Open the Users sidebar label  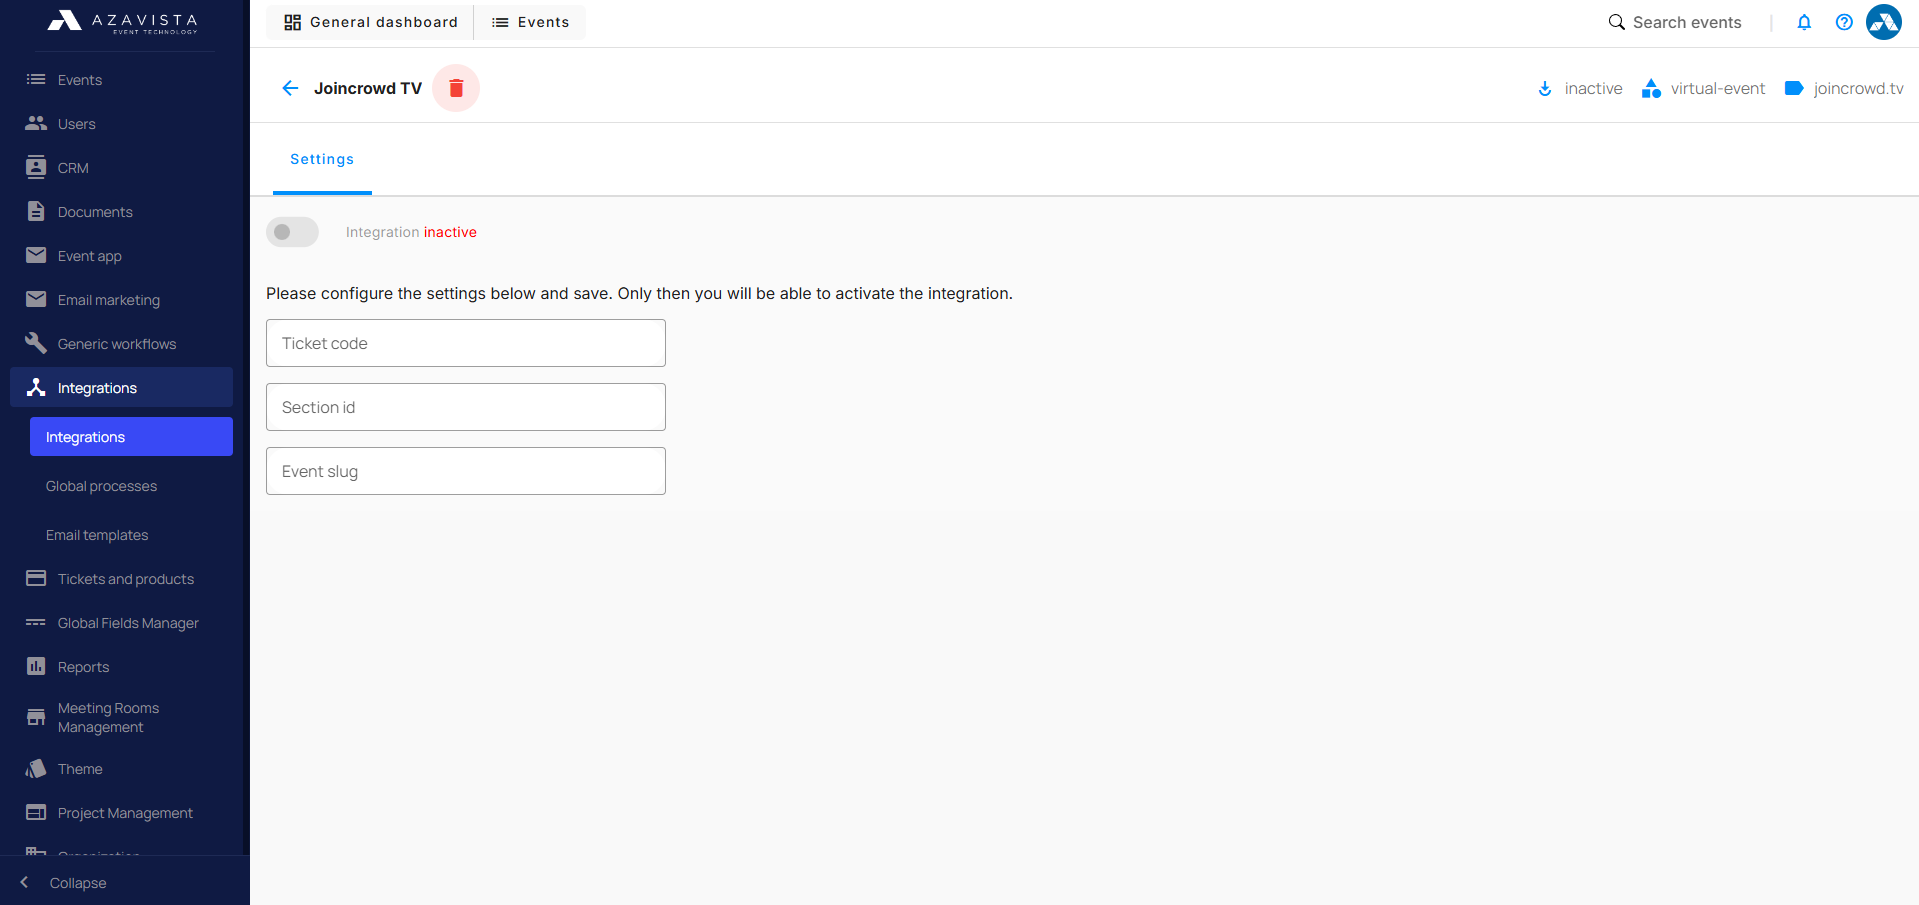pos(77,124)
